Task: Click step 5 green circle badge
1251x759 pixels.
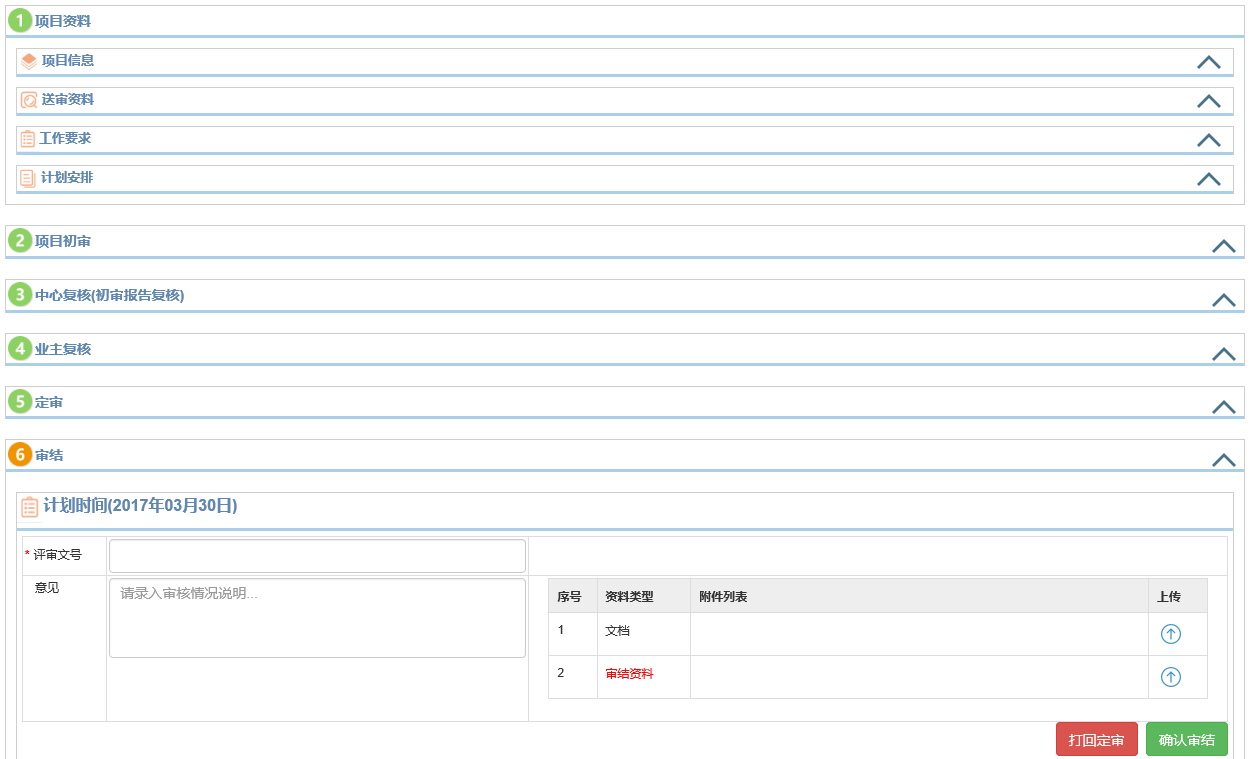Action: pos(20,402)
